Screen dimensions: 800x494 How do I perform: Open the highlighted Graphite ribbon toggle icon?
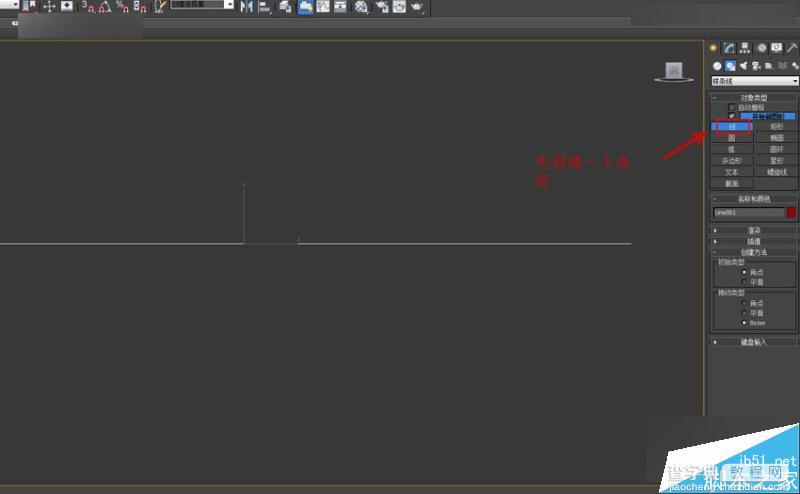(306, 7)
